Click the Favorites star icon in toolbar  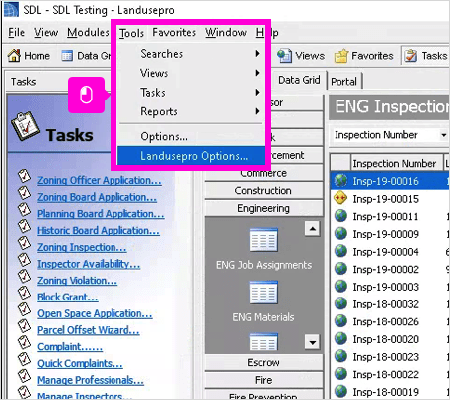tap(341, 56)
